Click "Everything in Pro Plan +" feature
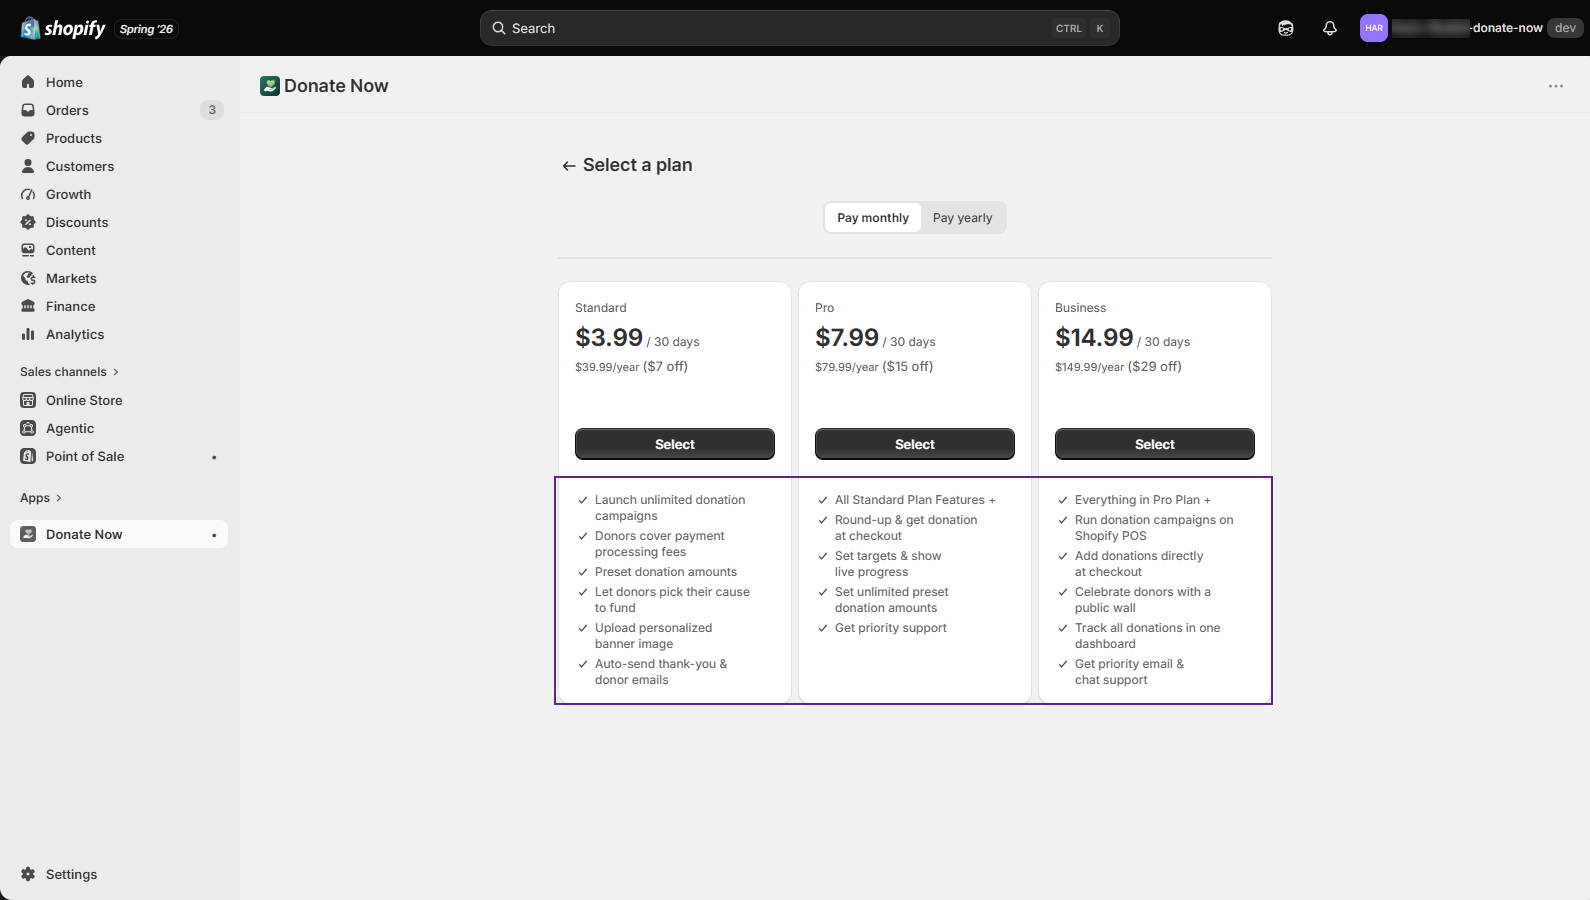Image resolution: width=1590 pixels, height=900 pixels. tap(1143, 500)
